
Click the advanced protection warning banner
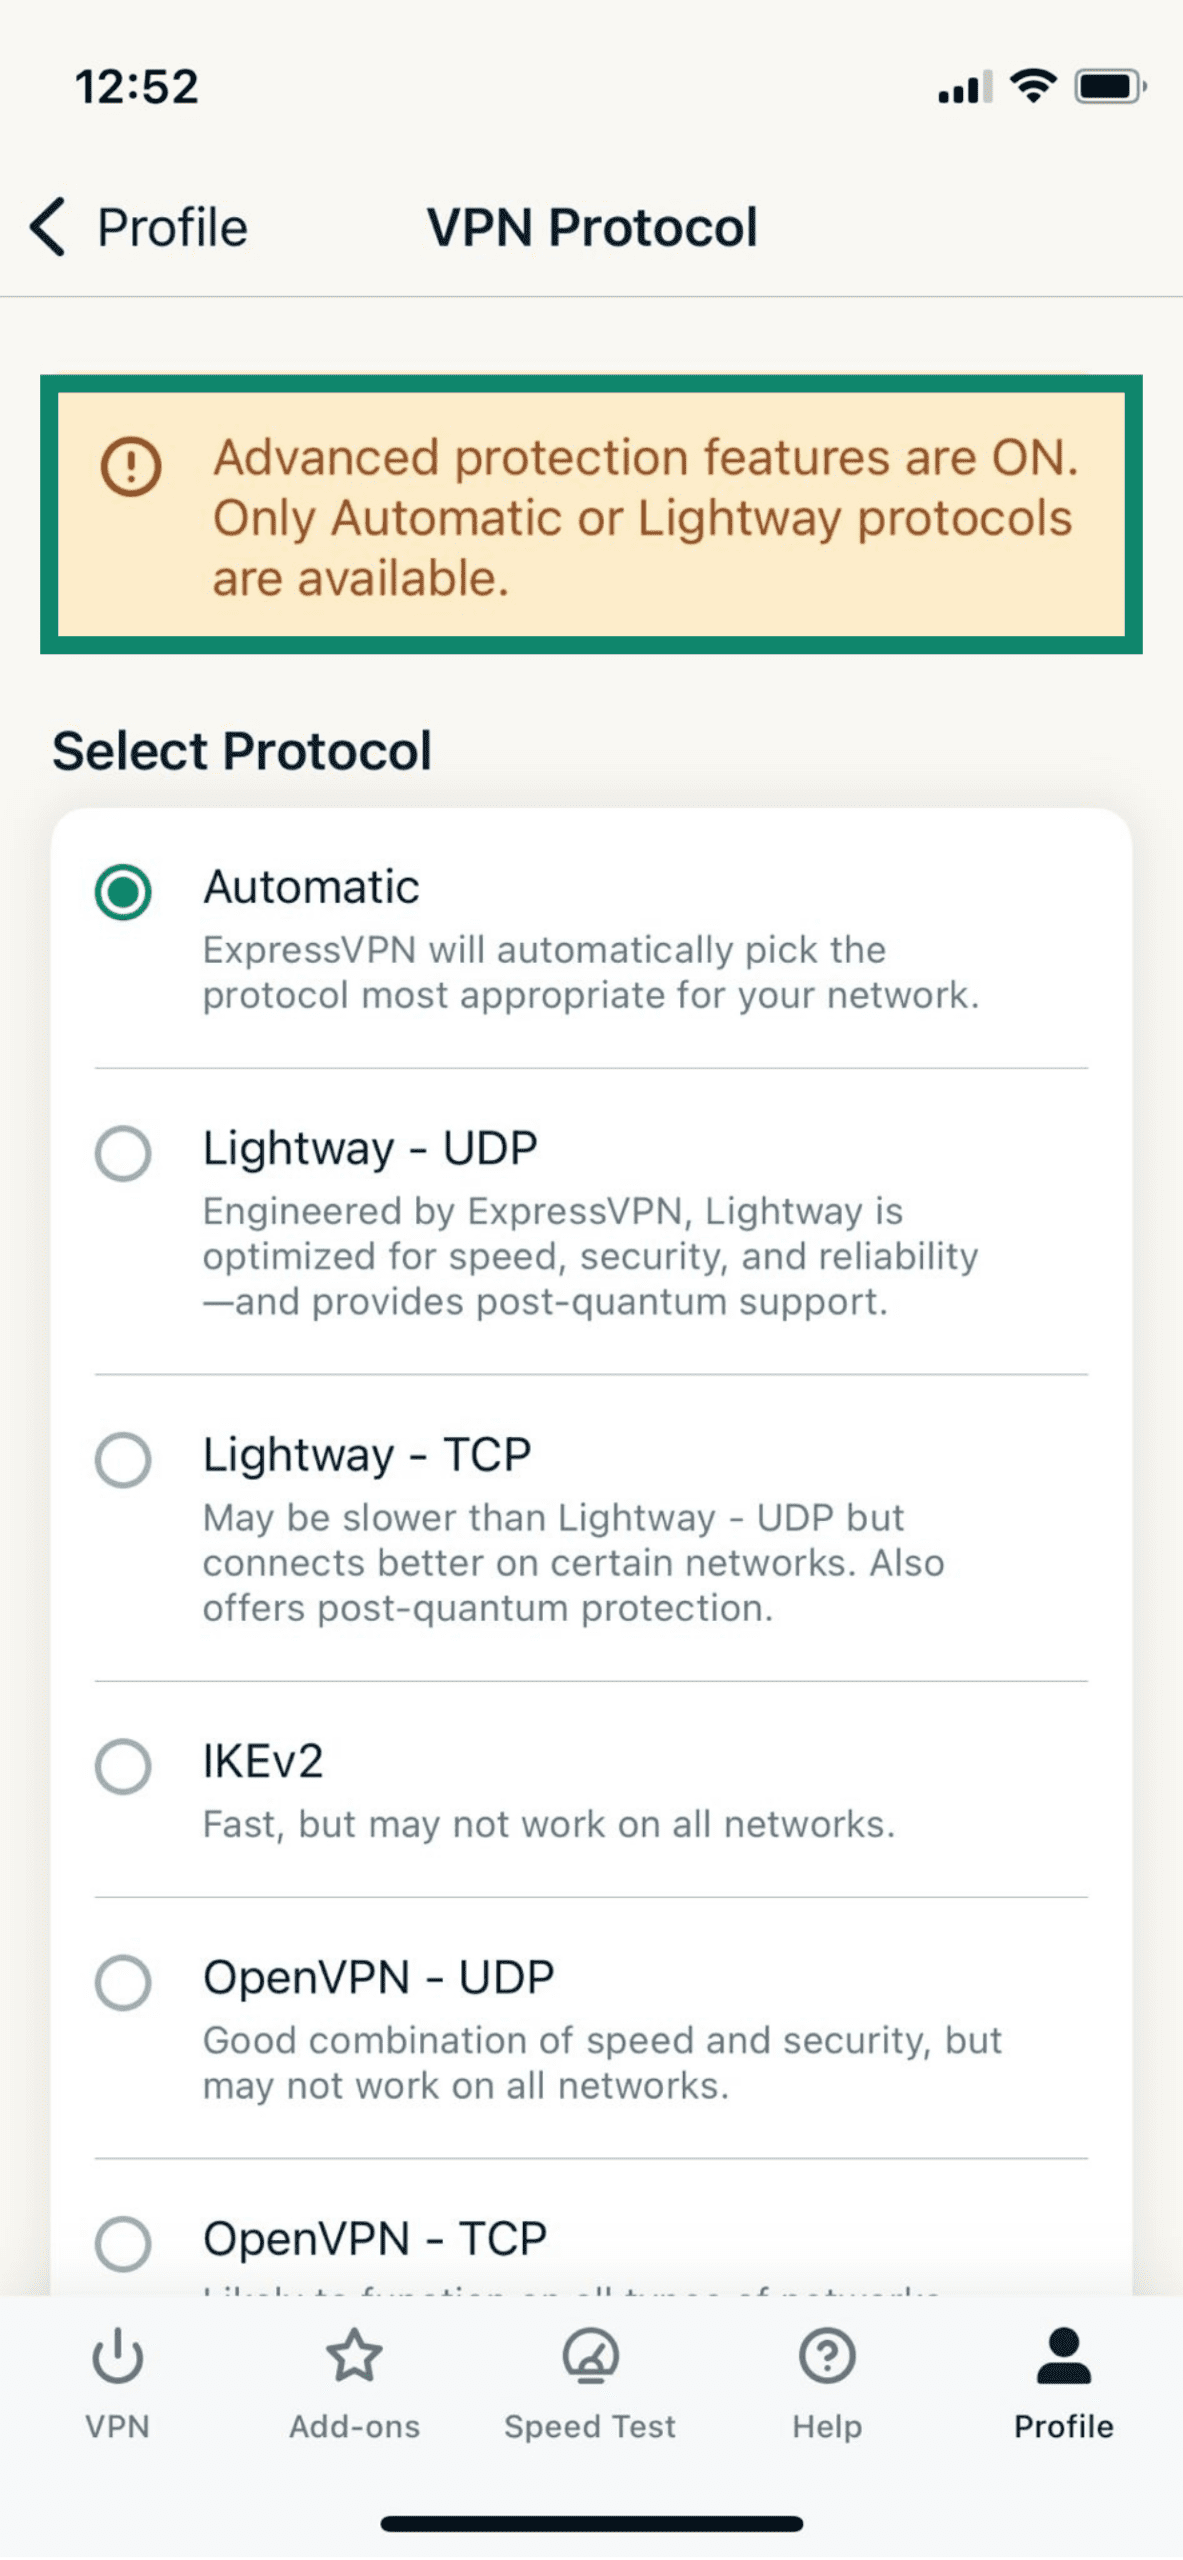click(591, 515)
